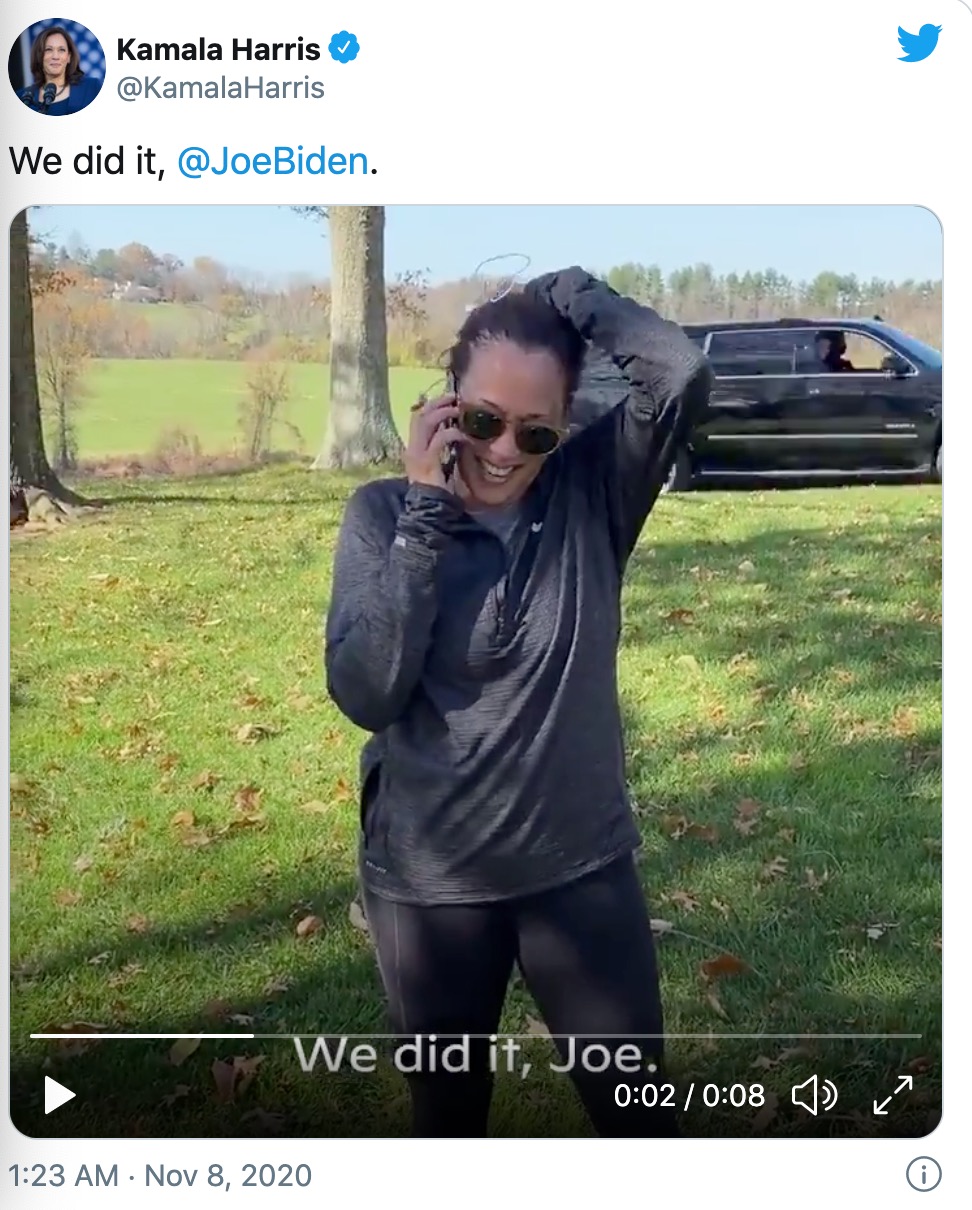Expand the video to fullscreen

coord(892,1095)
